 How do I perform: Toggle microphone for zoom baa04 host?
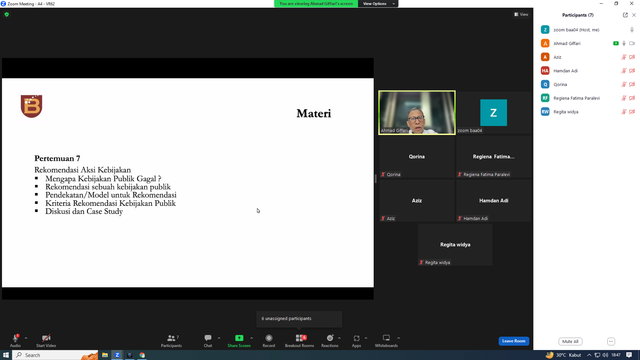coord(632,30)
